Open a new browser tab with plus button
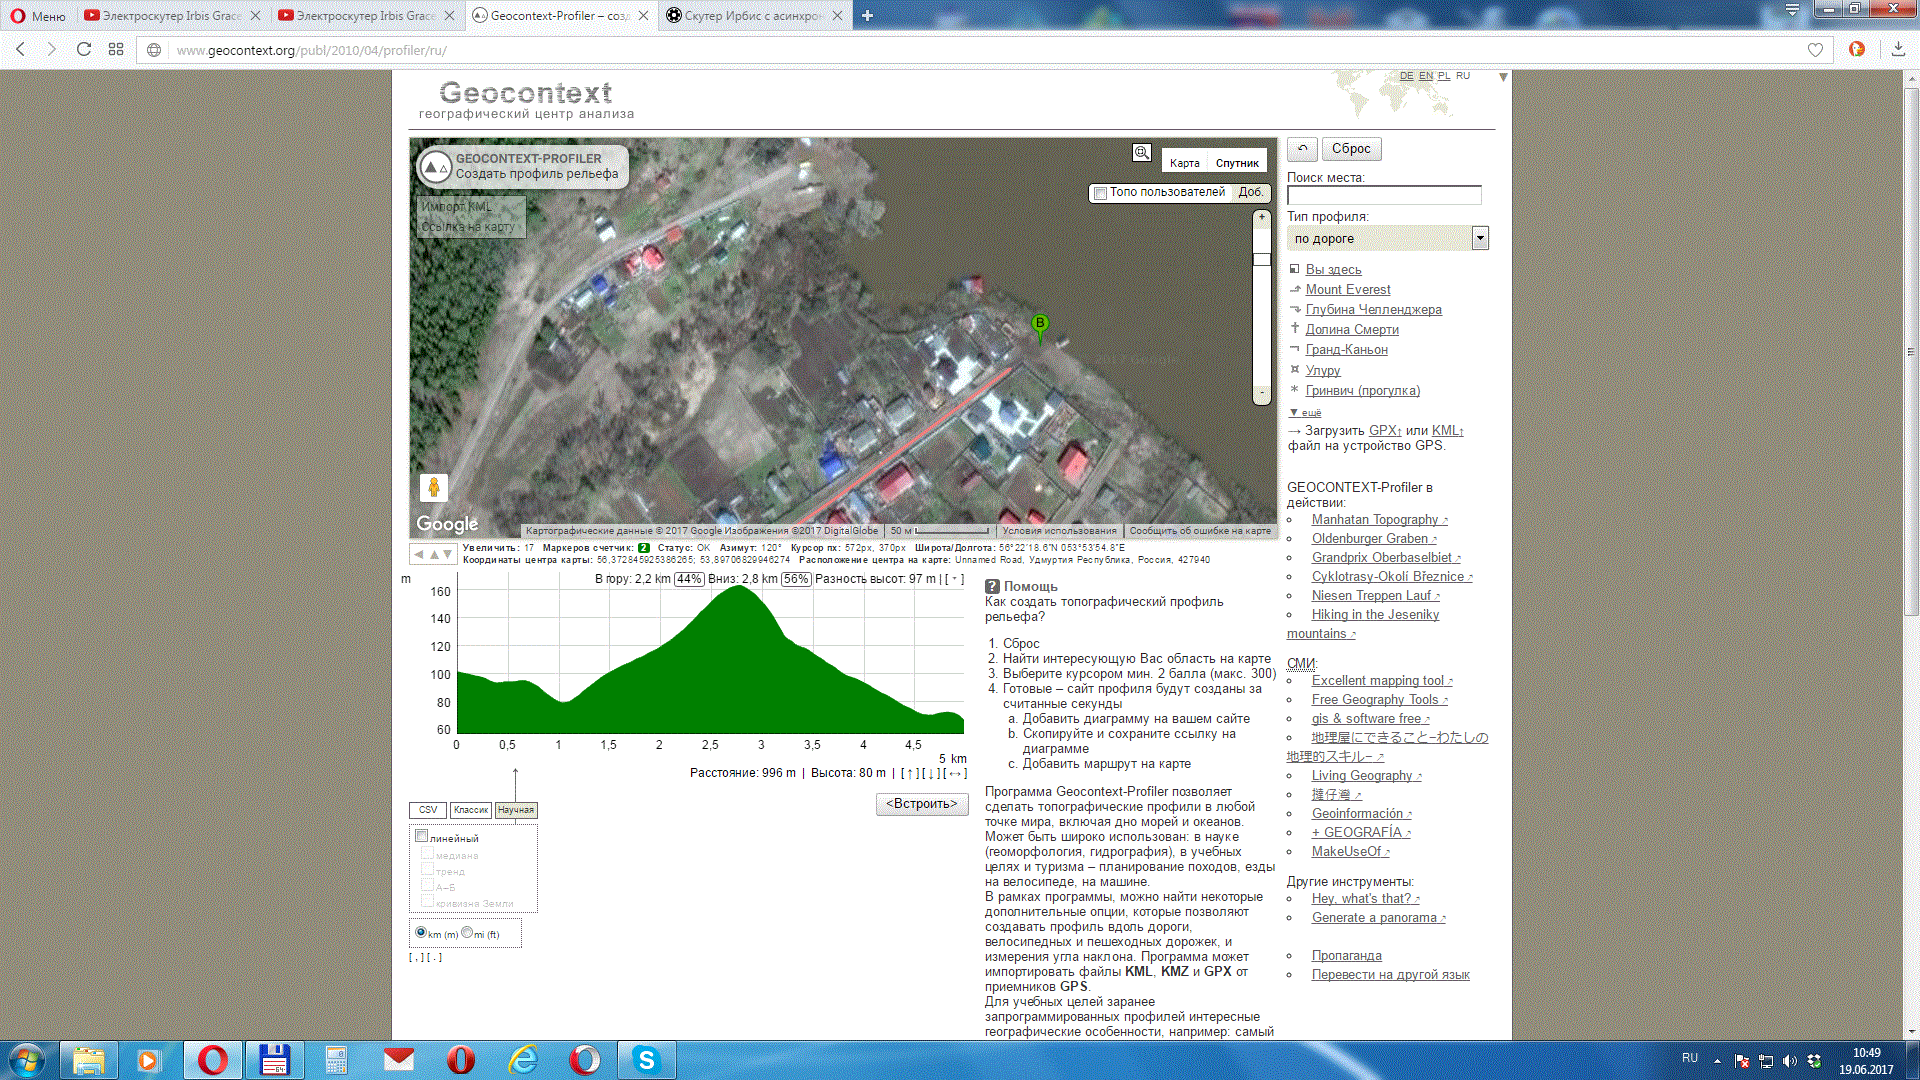1920x1080 pixels. (x=867, y=16)
